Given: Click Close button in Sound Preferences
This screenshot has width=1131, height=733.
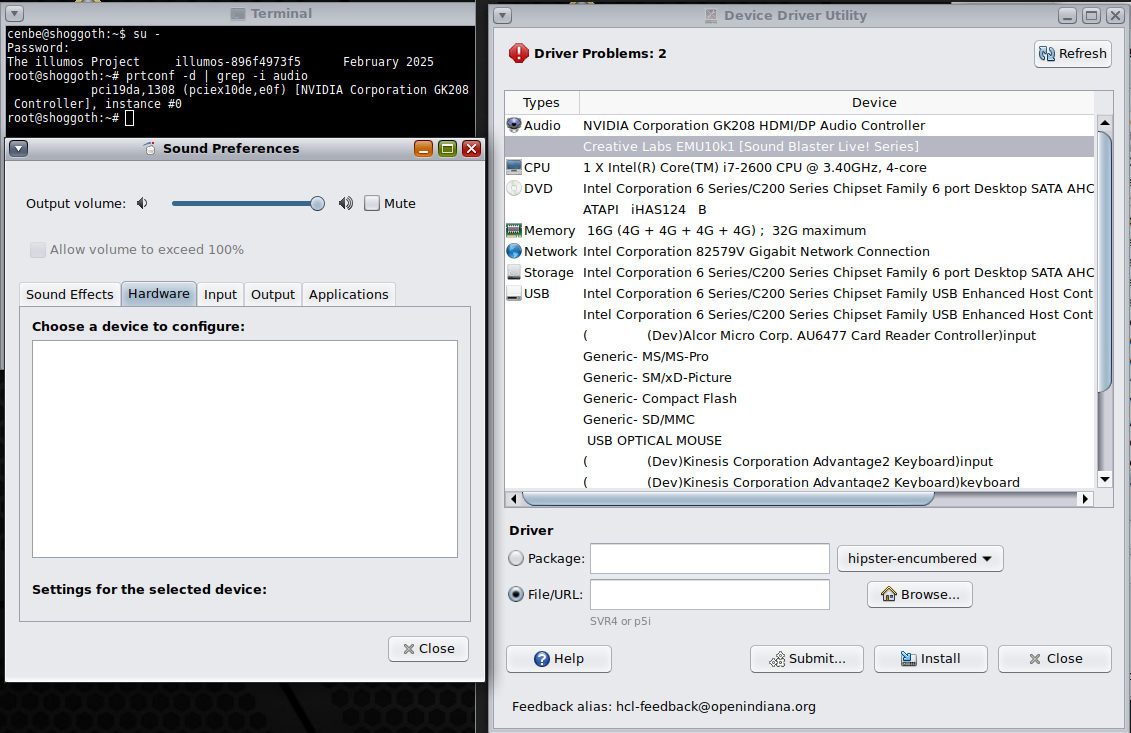Looking at the screenshot, I should 428,649.
